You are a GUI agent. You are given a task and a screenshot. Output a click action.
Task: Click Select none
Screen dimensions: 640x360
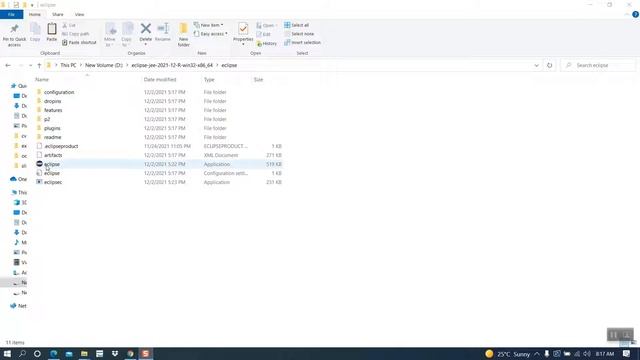coord(299,34)
